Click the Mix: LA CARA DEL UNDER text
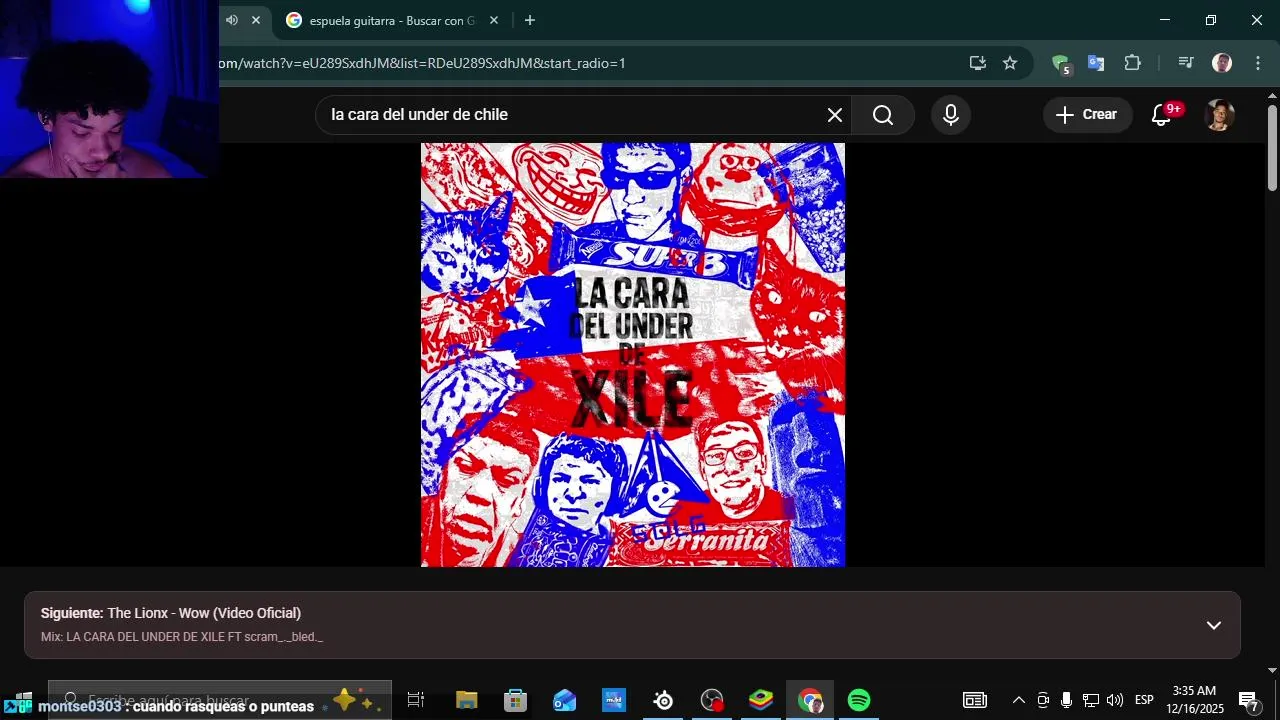1280x720 pixels. 182,637
